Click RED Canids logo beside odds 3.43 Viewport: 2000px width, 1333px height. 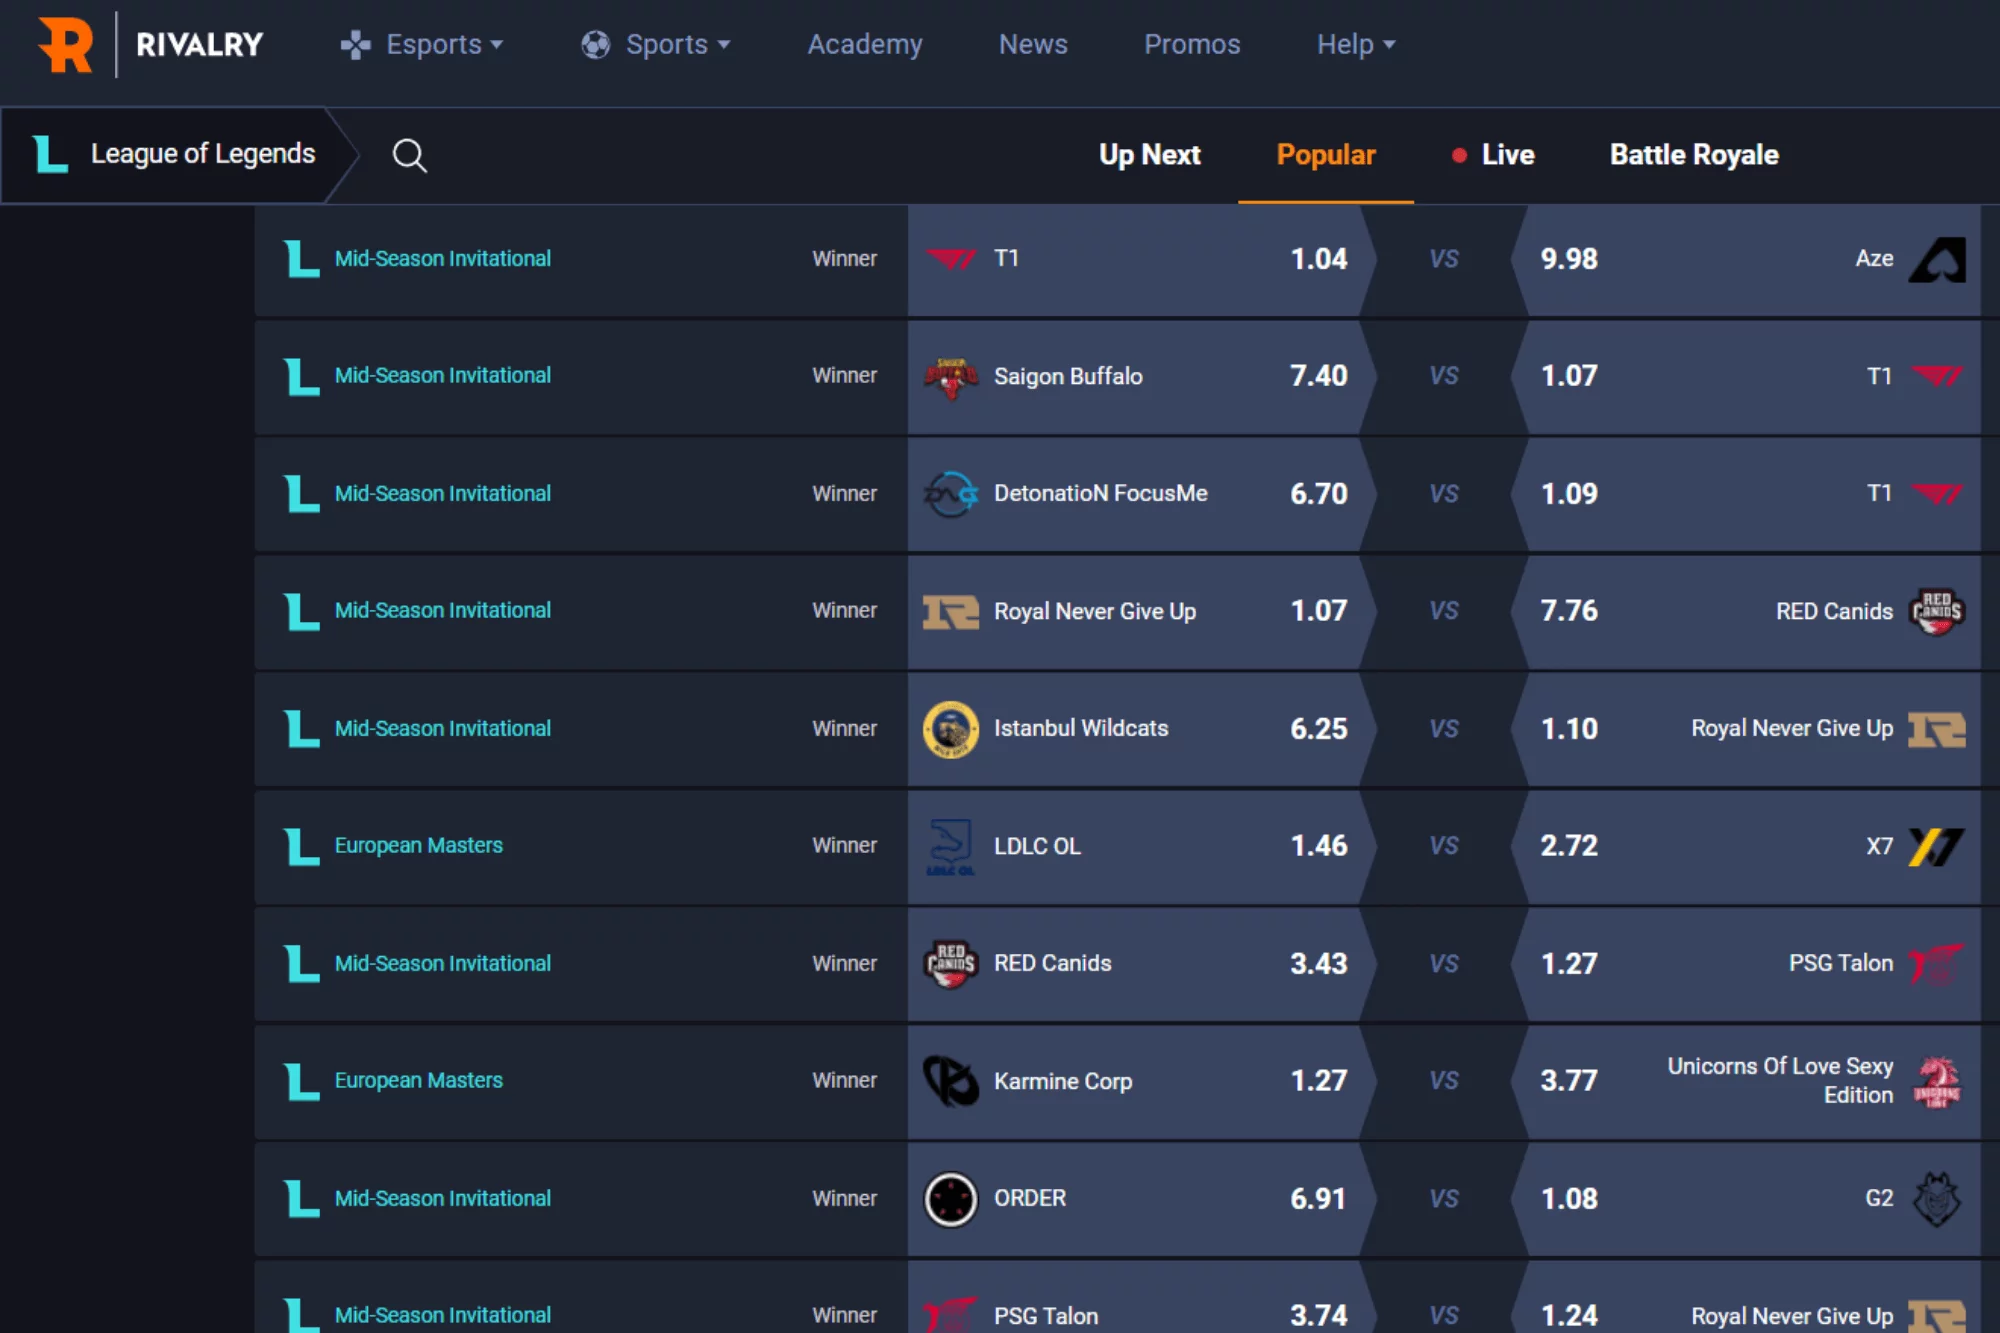point(951,964)
